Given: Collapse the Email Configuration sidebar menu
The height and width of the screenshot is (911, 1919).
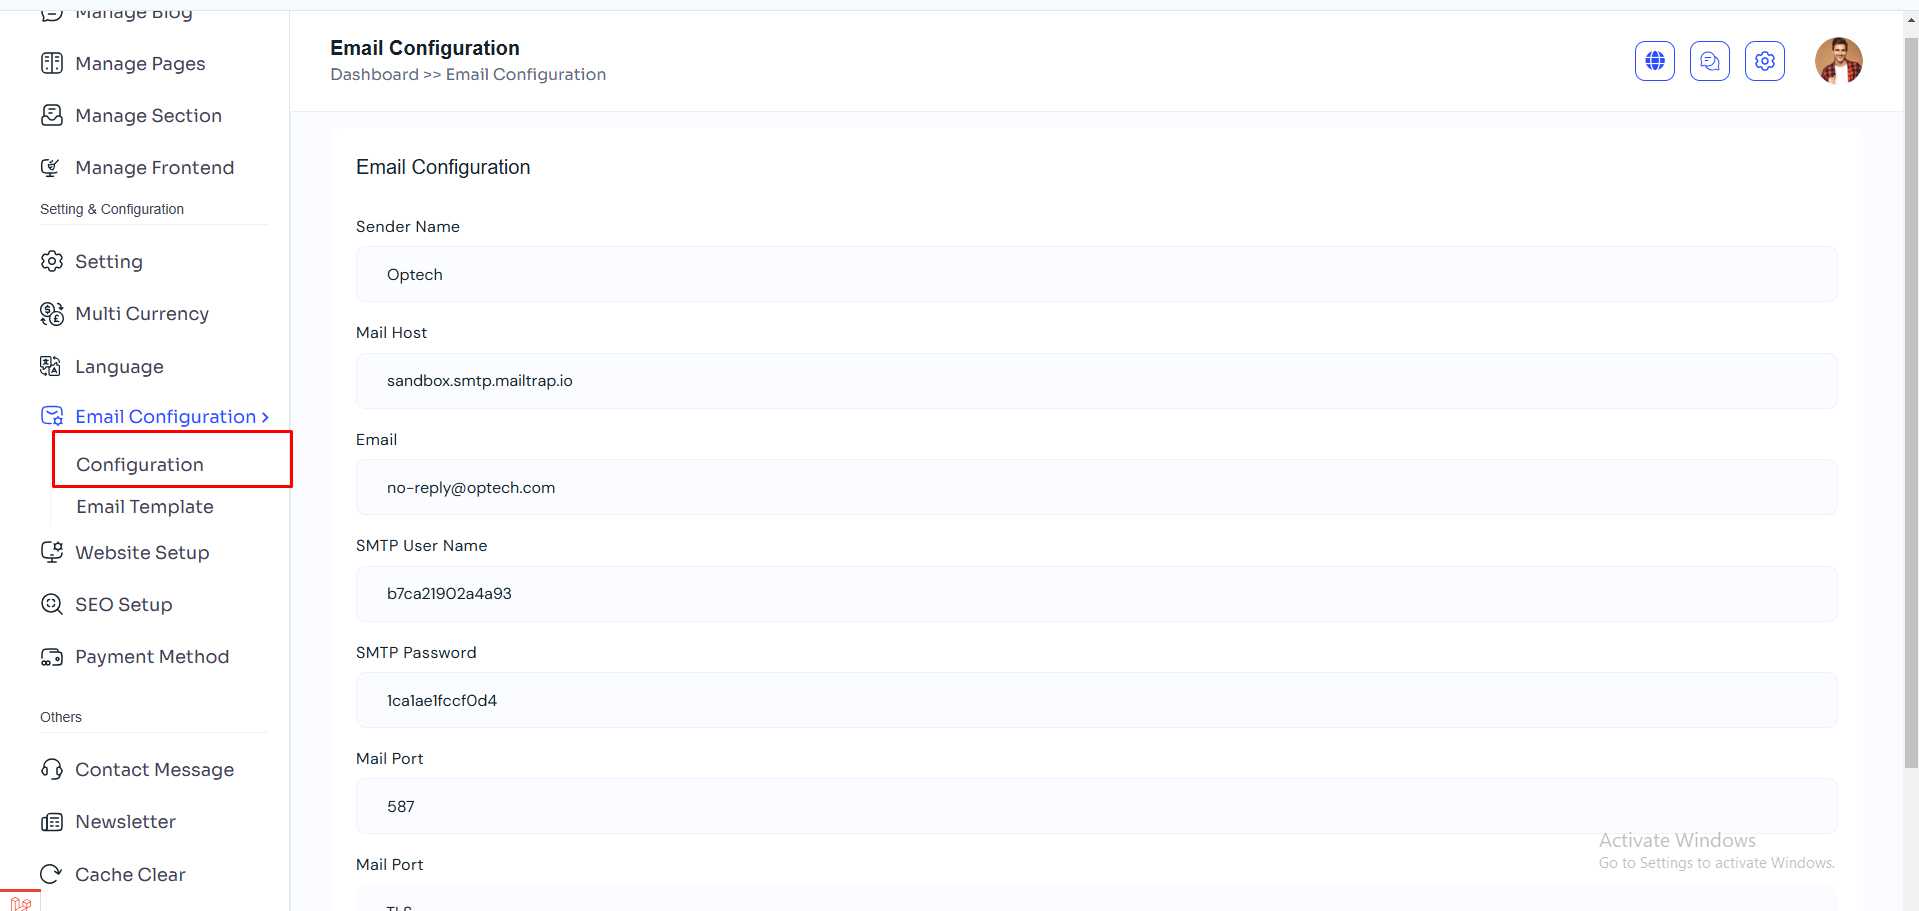Looking at the screenshot, I should [166, 417].
